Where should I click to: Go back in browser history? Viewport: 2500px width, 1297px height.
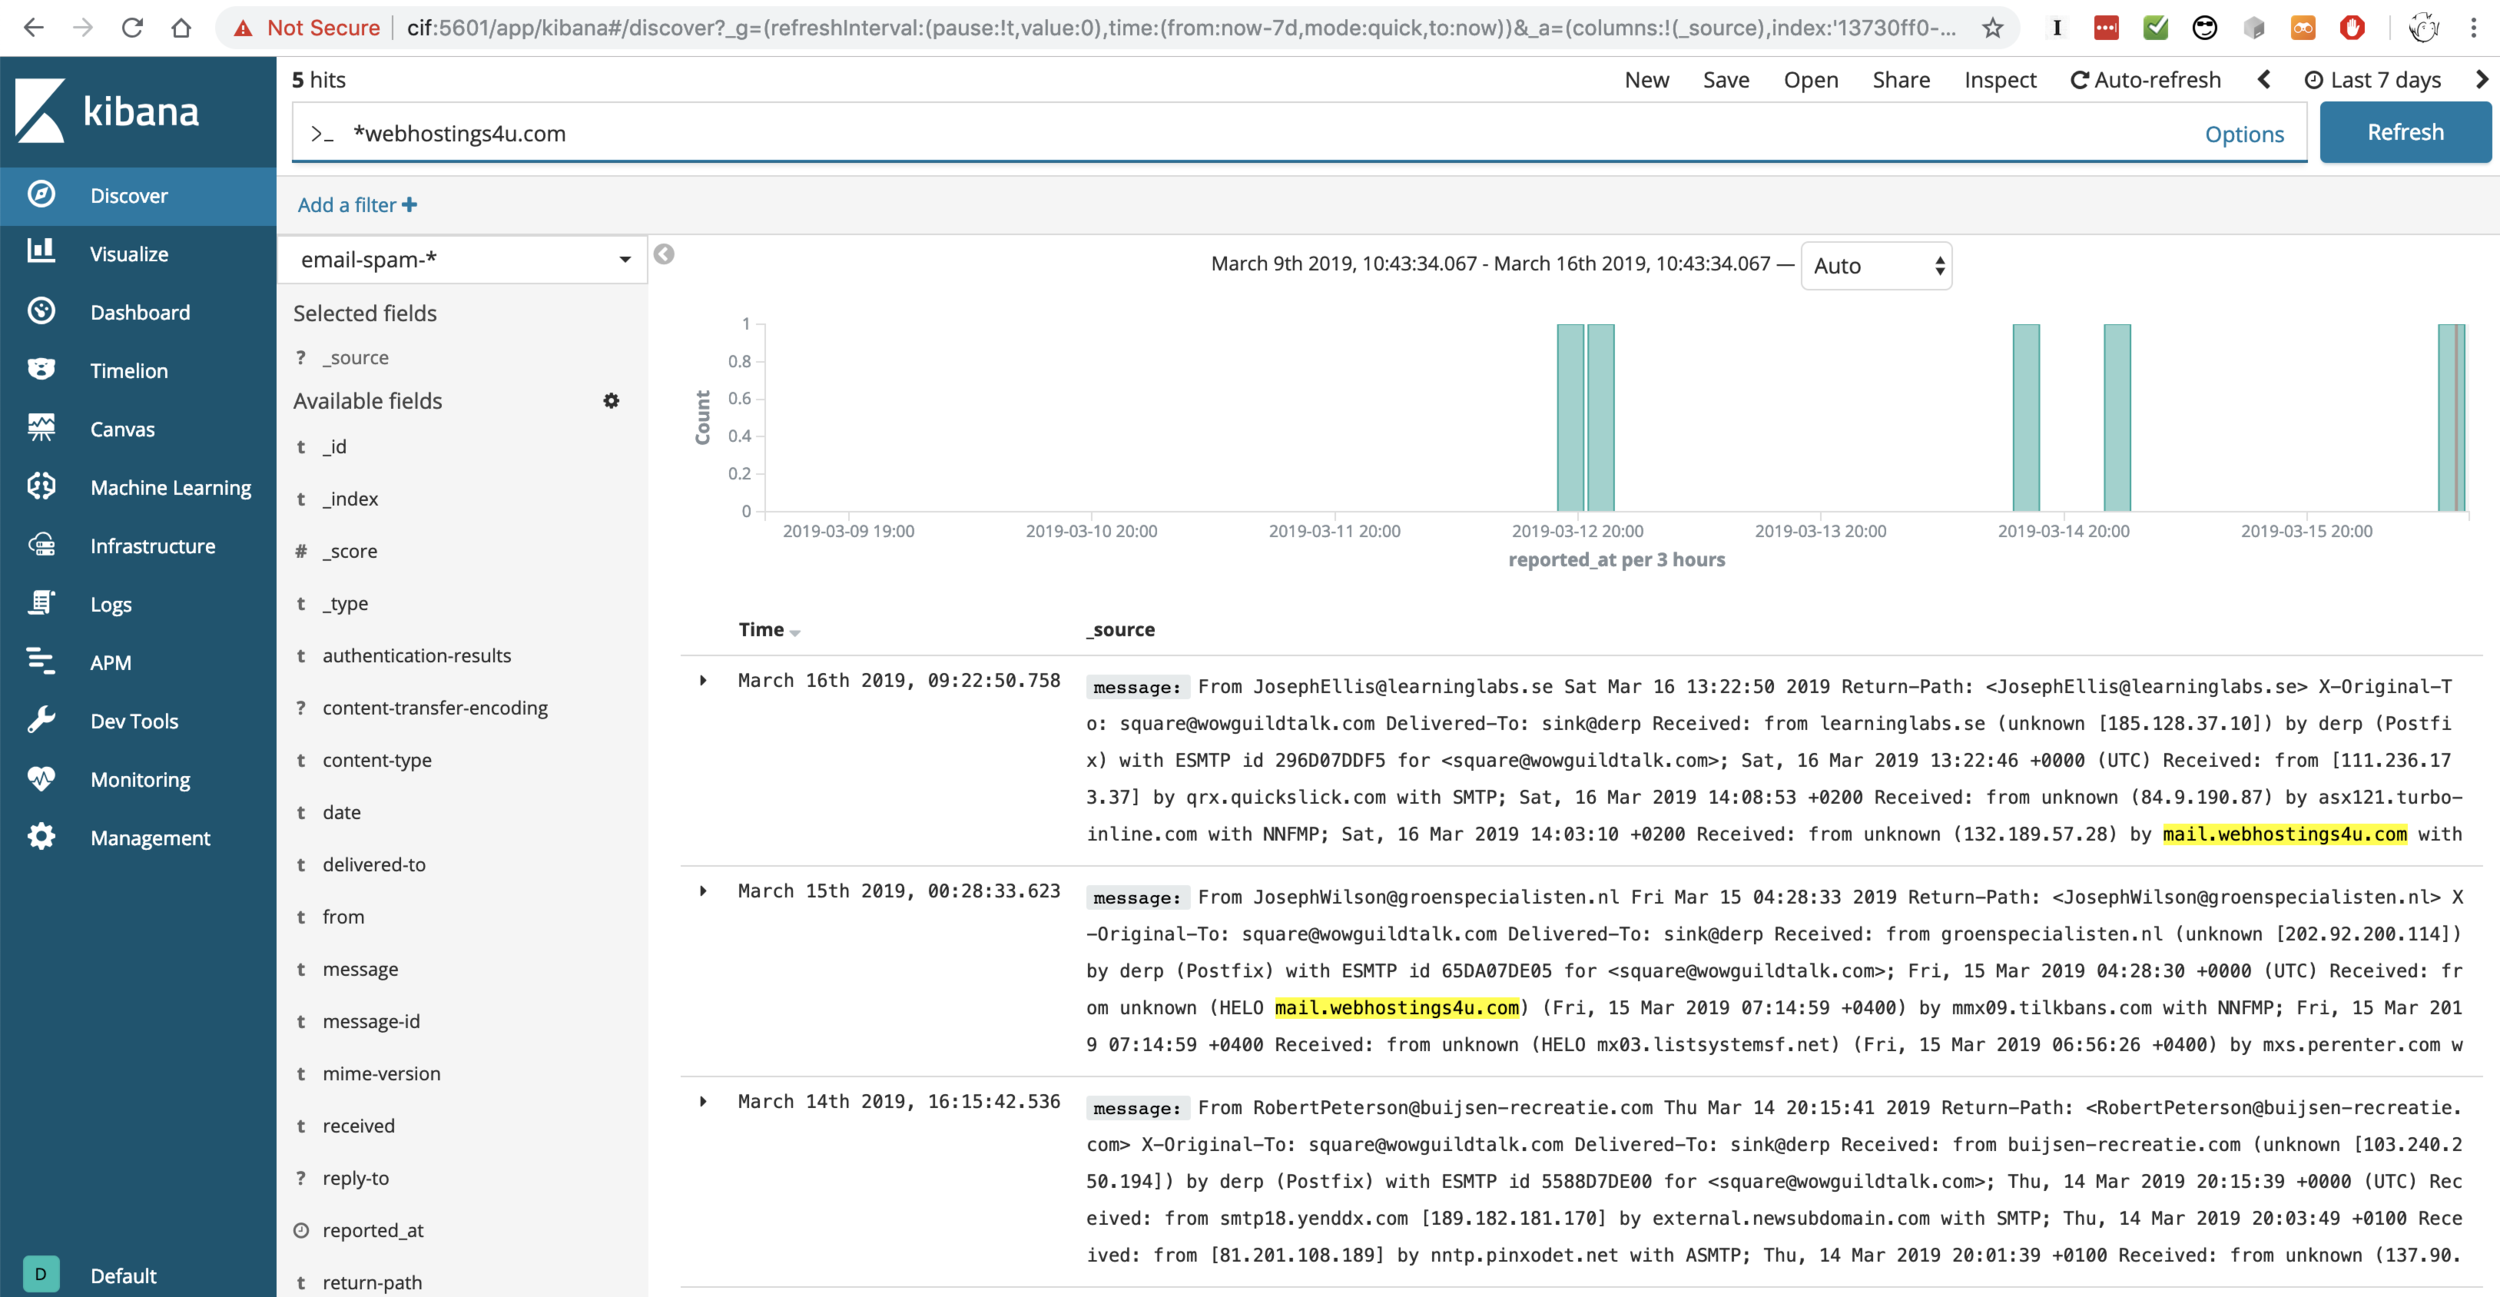[x=34, y=28]
